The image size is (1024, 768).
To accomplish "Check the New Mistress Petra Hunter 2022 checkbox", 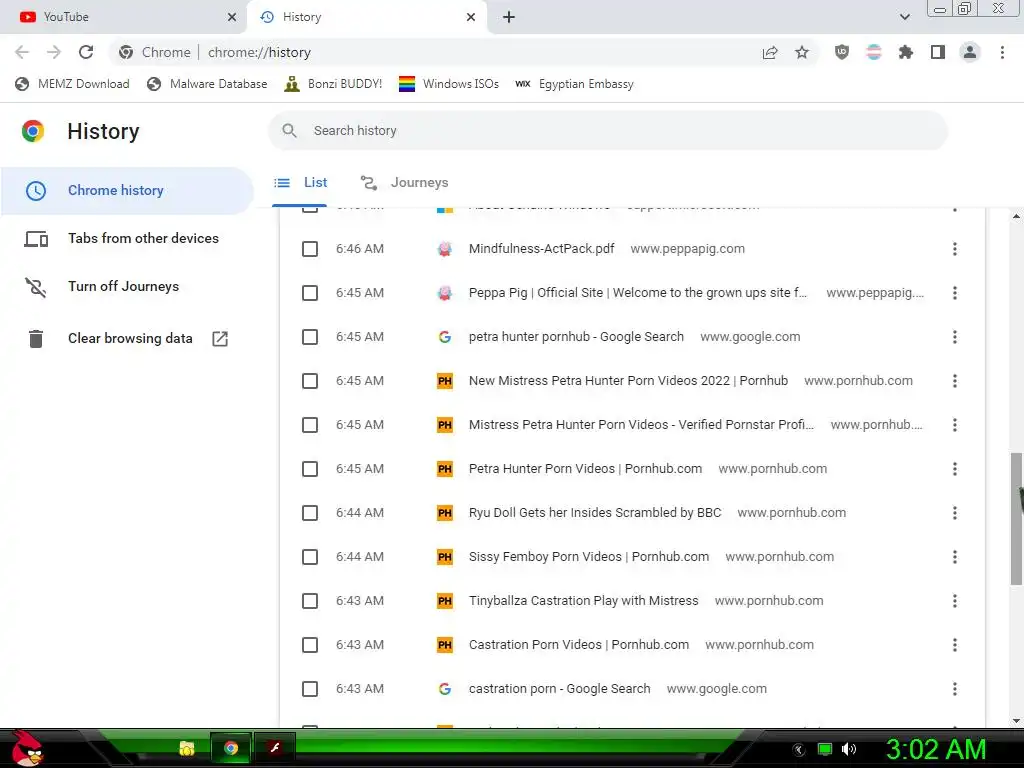I will pos(310,381).
